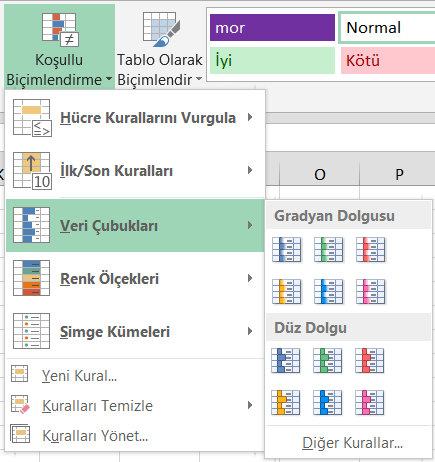435x462 pixels.
Task: Click the Renk Ölçekleri color icon
Action: (32, 278)
